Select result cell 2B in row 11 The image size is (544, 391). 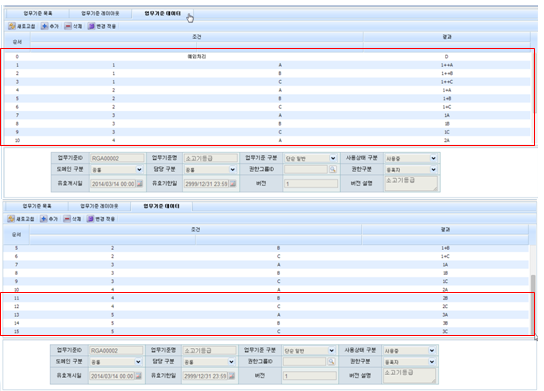tap(445, 298)
